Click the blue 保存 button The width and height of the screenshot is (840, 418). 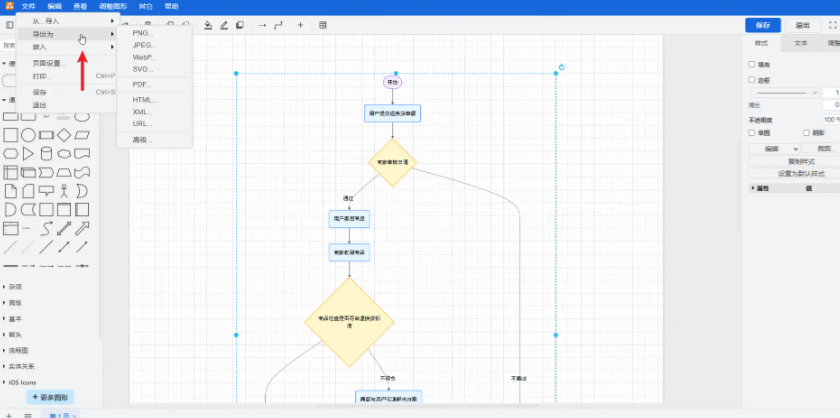click(763, 25)
